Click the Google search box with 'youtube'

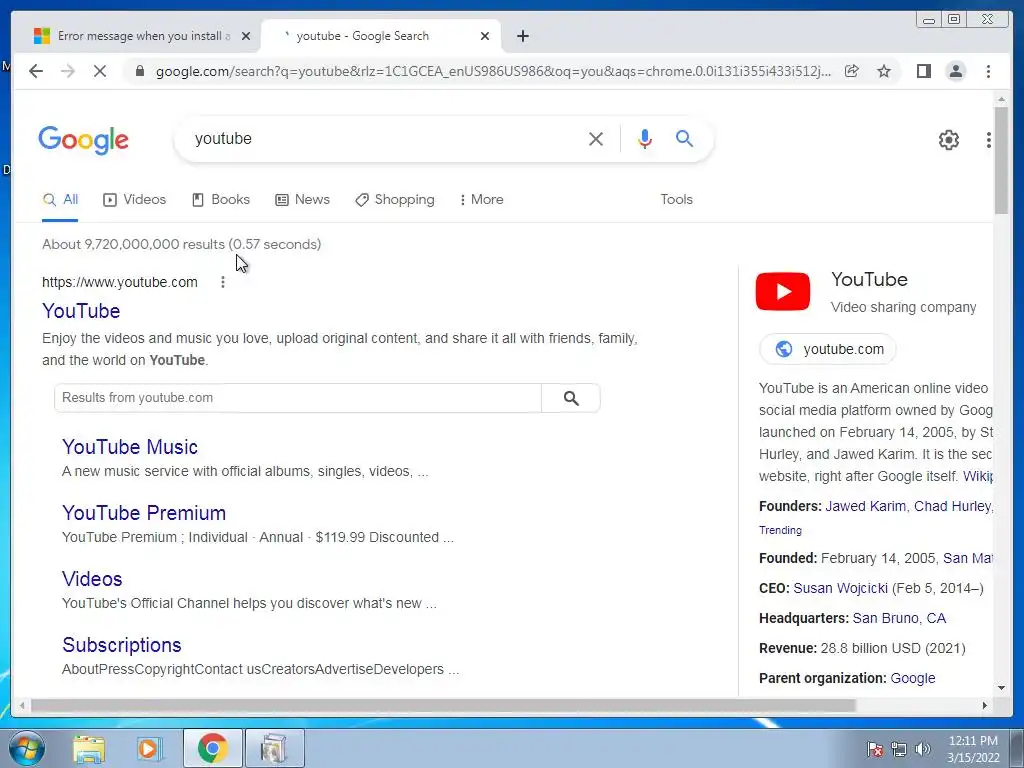click(x=385, y=138)
